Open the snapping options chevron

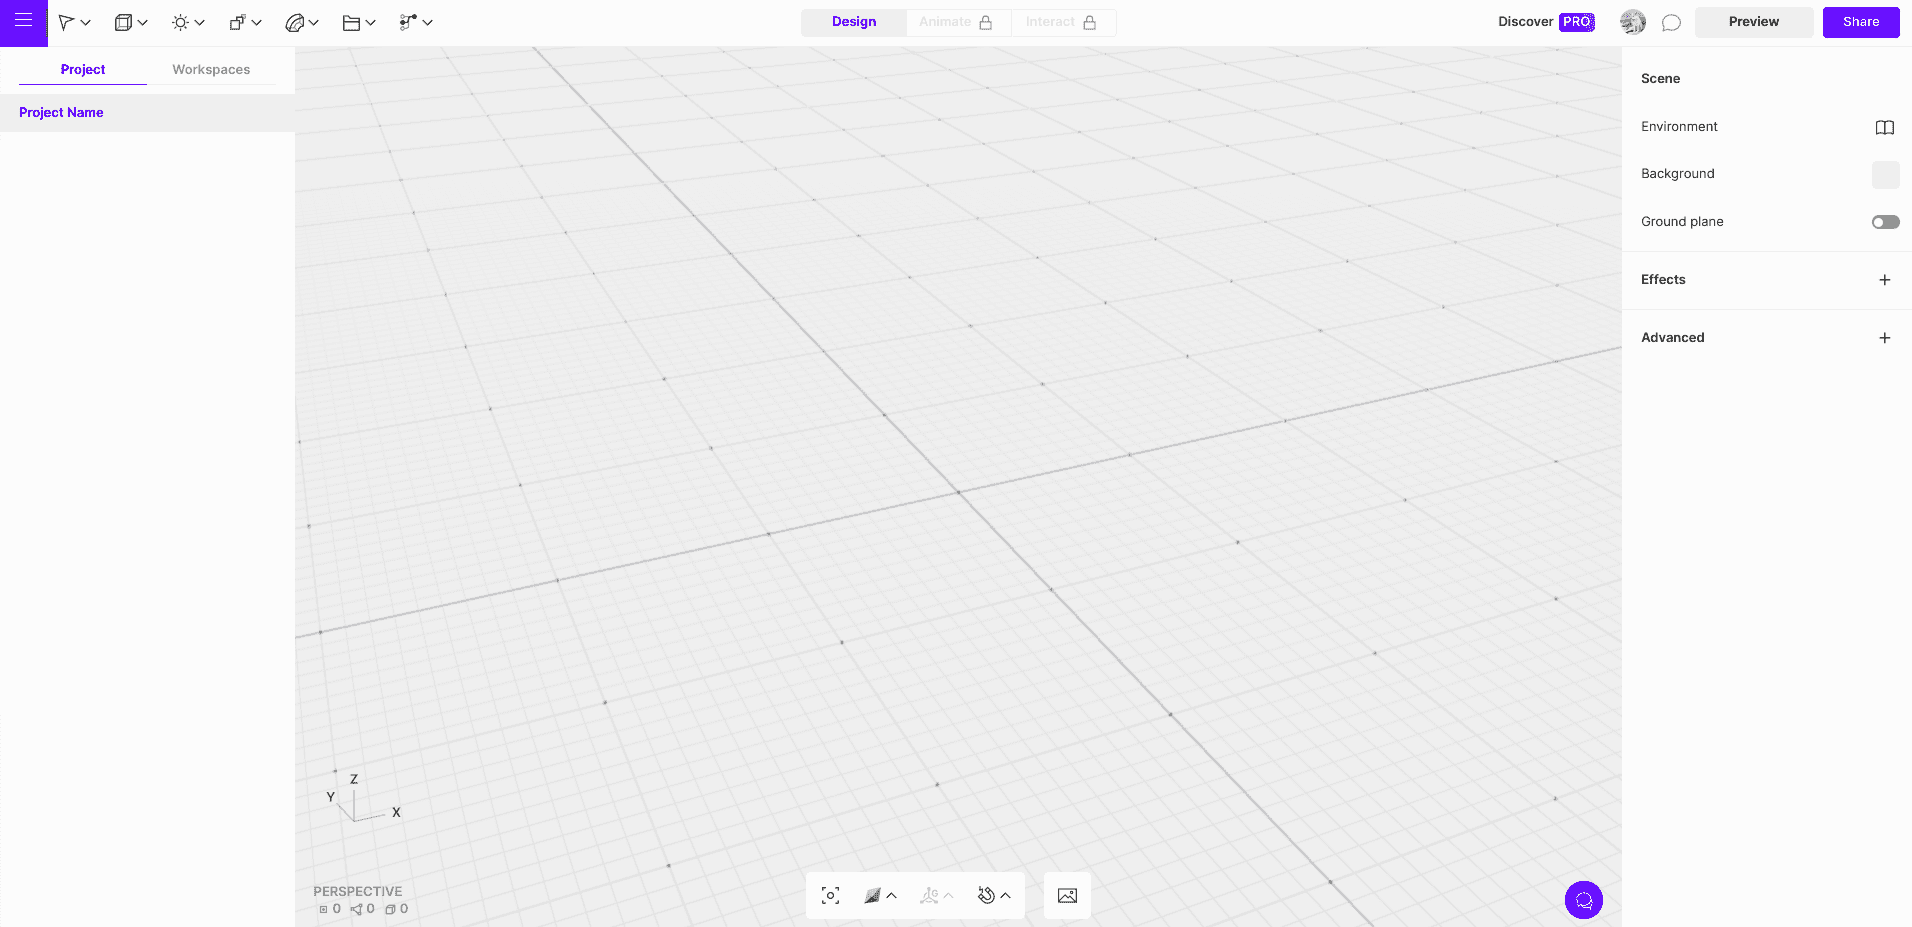pyautogui.click(x=1006, y=896)
